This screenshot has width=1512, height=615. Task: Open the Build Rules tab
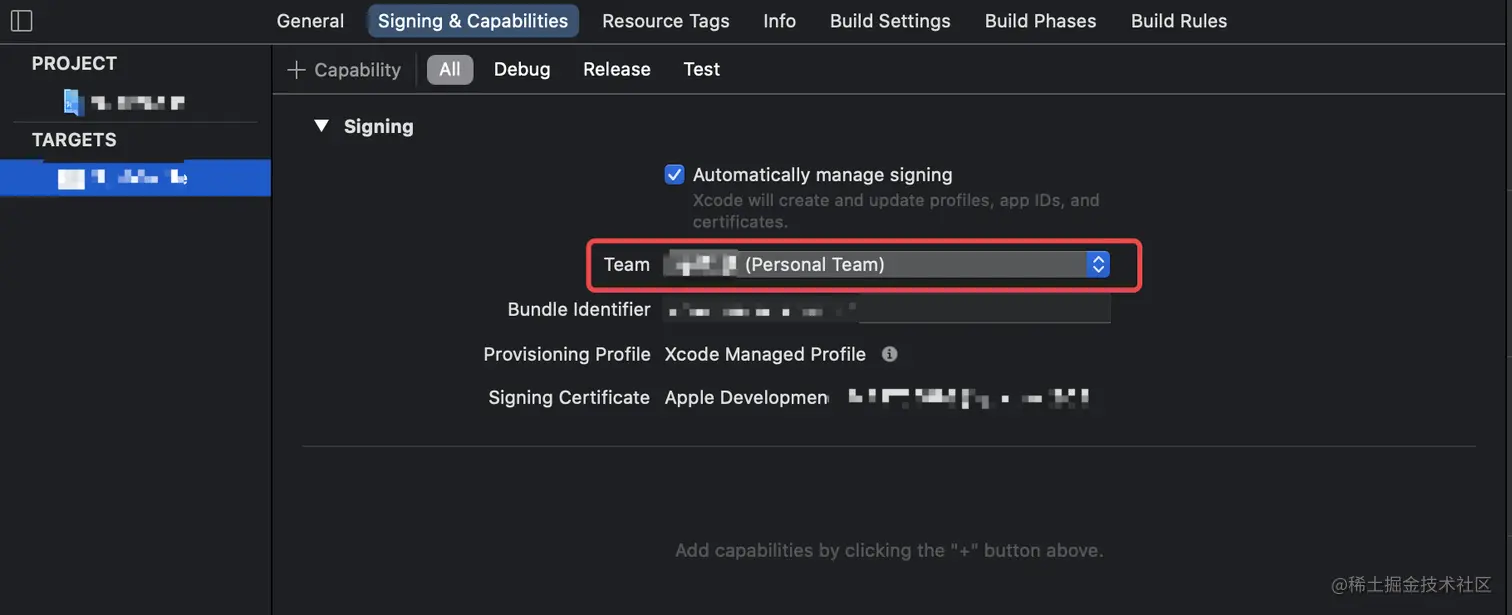[1179, 21]
